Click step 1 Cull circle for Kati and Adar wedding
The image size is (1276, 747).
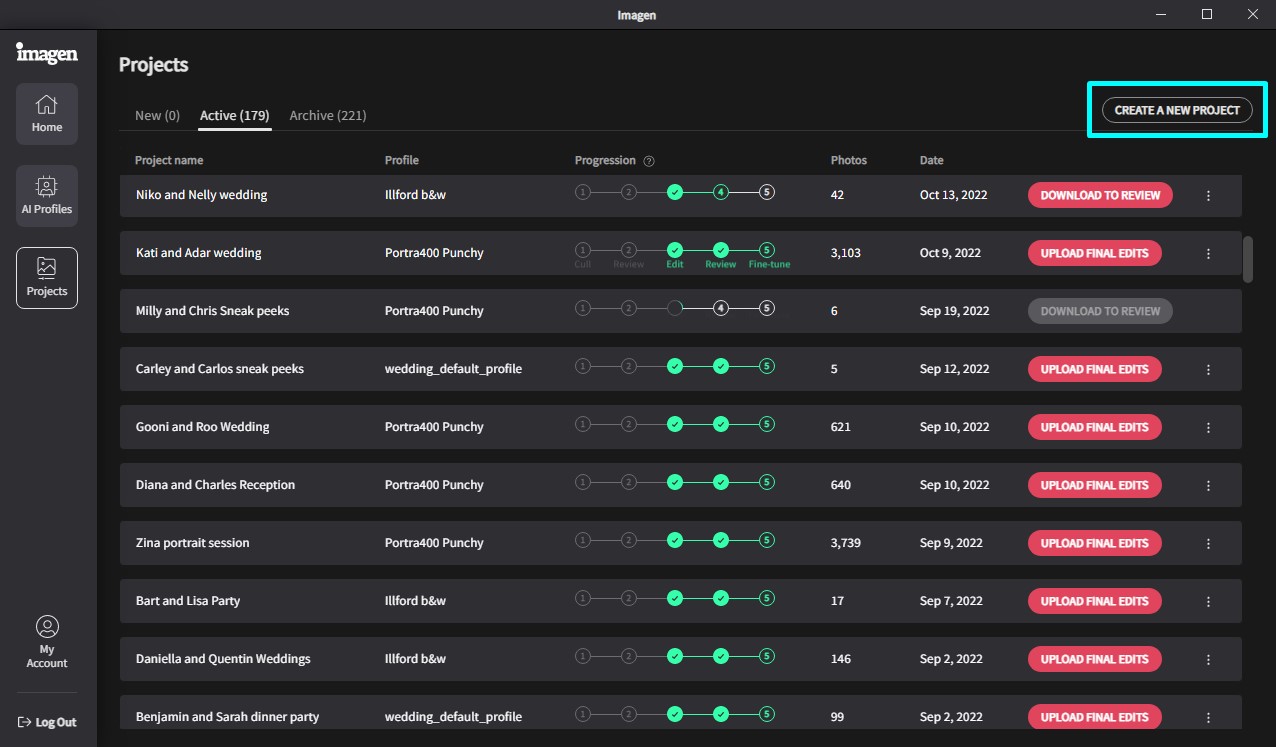coord(583,250)
